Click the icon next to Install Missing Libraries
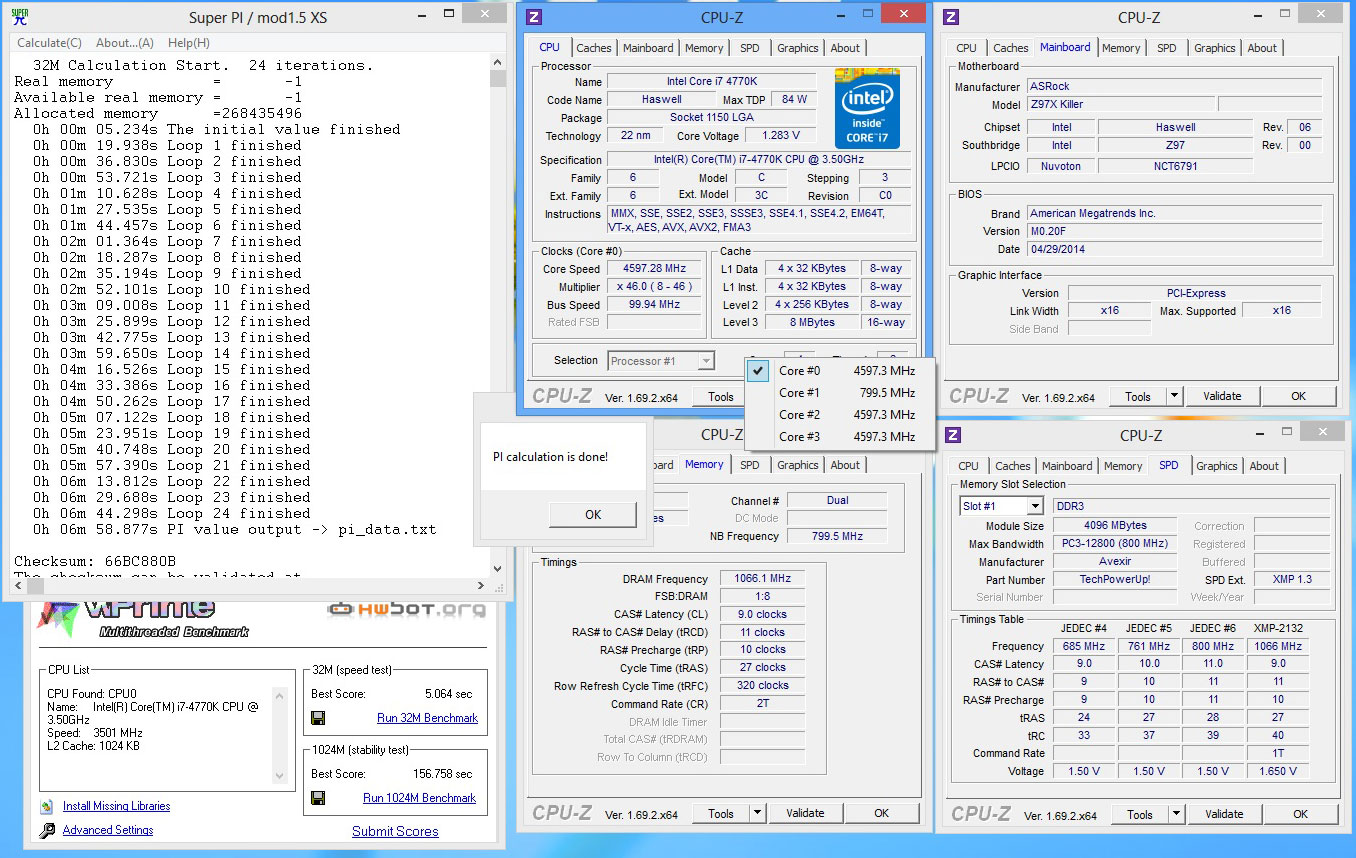 pos(47,806)
